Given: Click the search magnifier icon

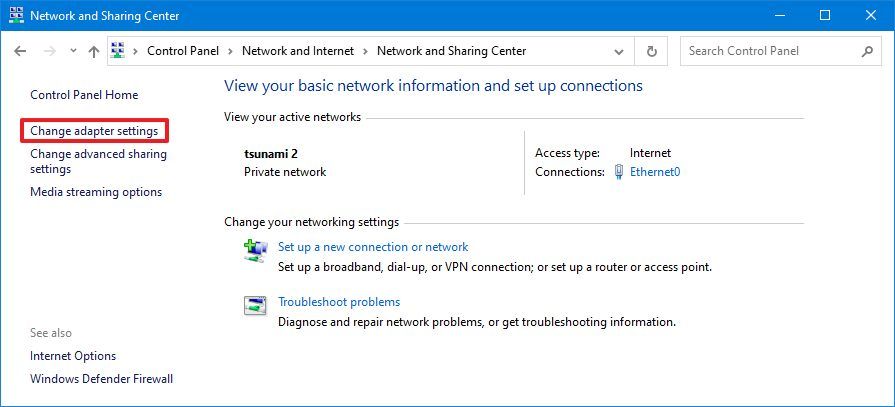Looking at the screenshot, I should (x=867, y=51).
